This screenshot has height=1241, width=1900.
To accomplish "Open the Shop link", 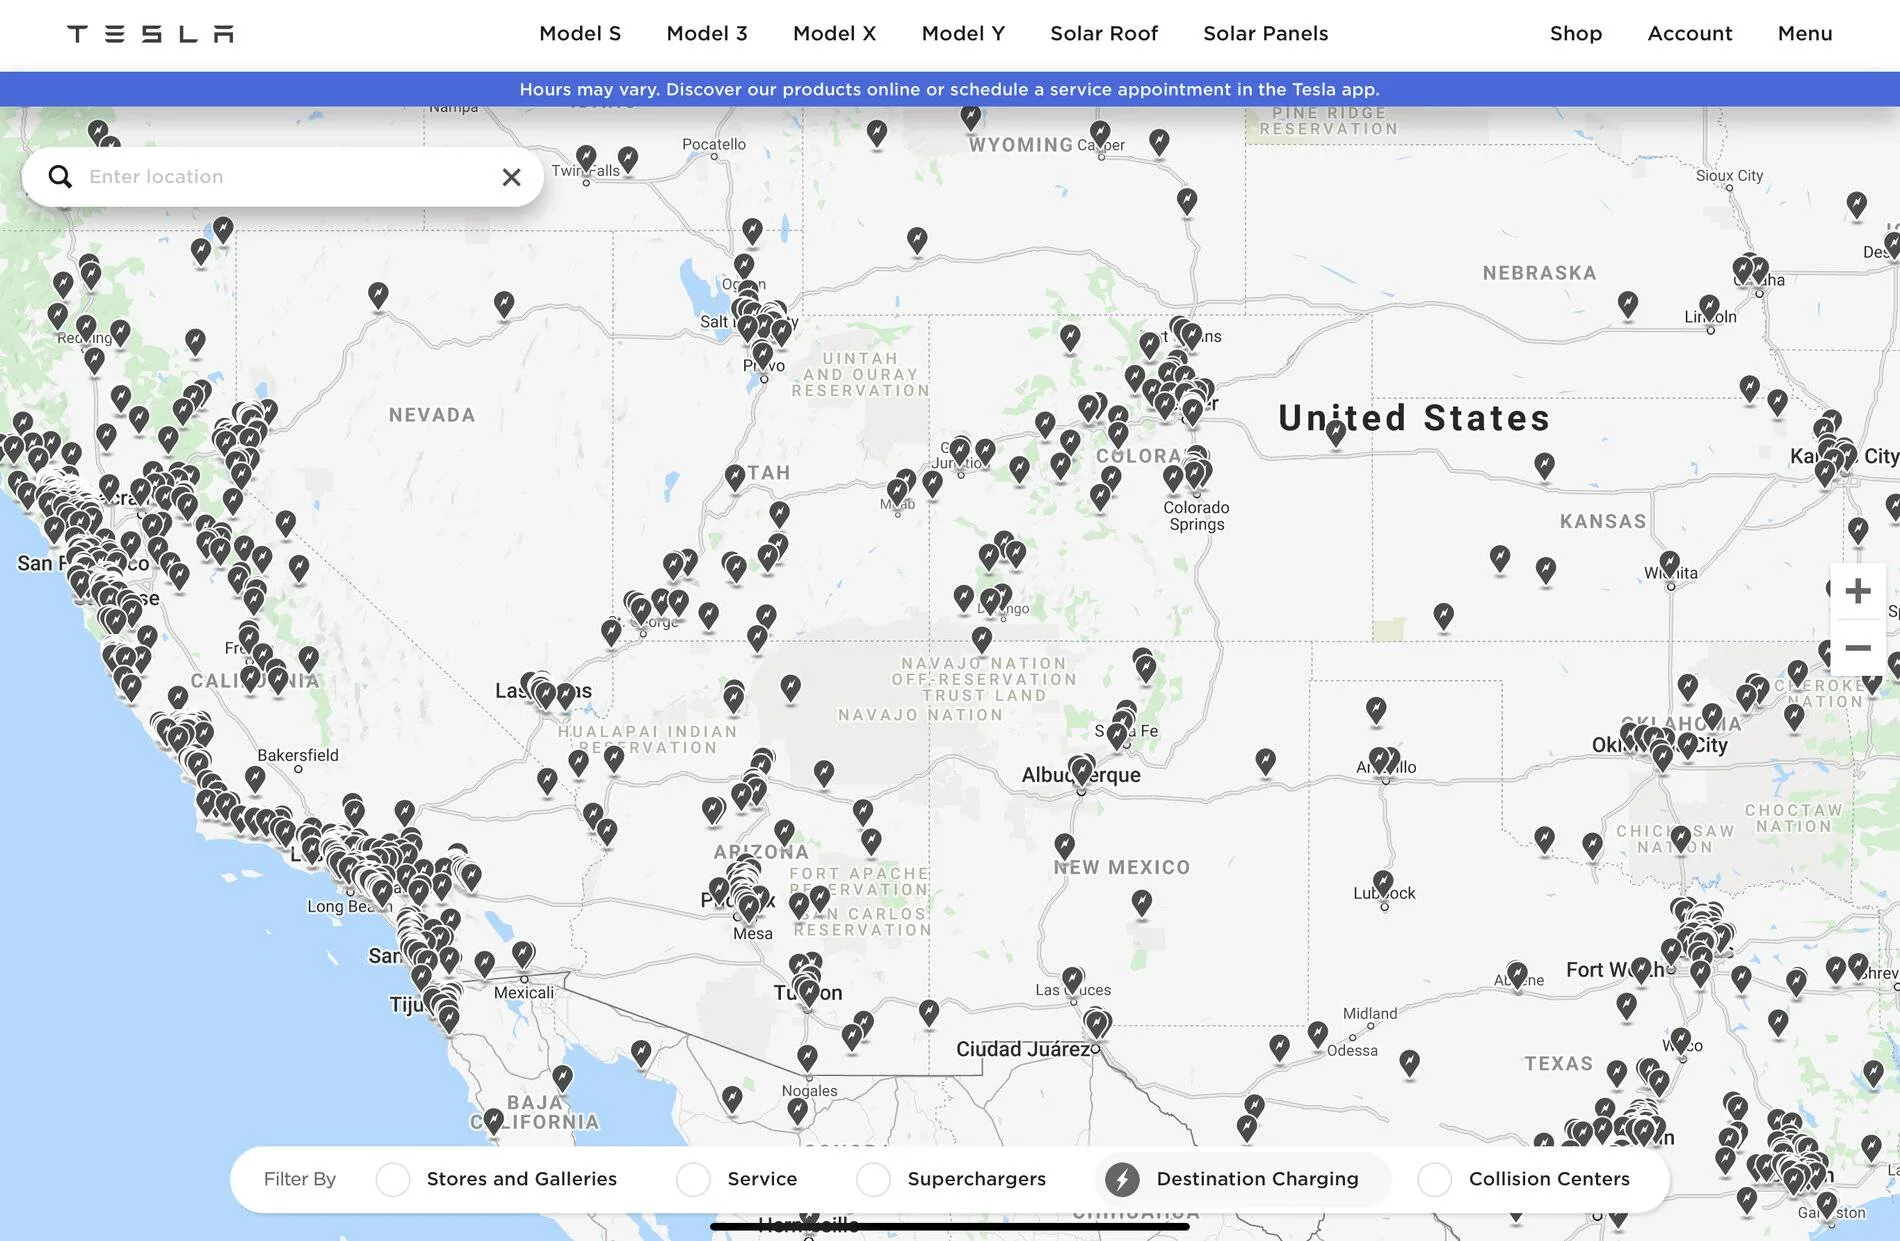I will [1576, 34].
